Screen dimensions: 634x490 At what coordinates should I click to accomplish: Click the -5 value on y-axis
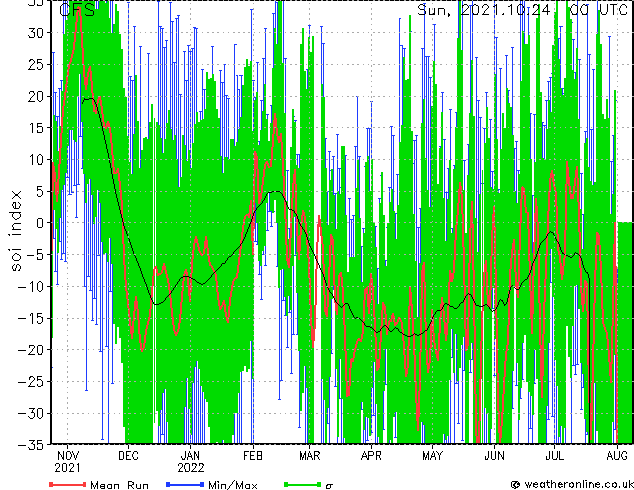(x=35, y=255)
